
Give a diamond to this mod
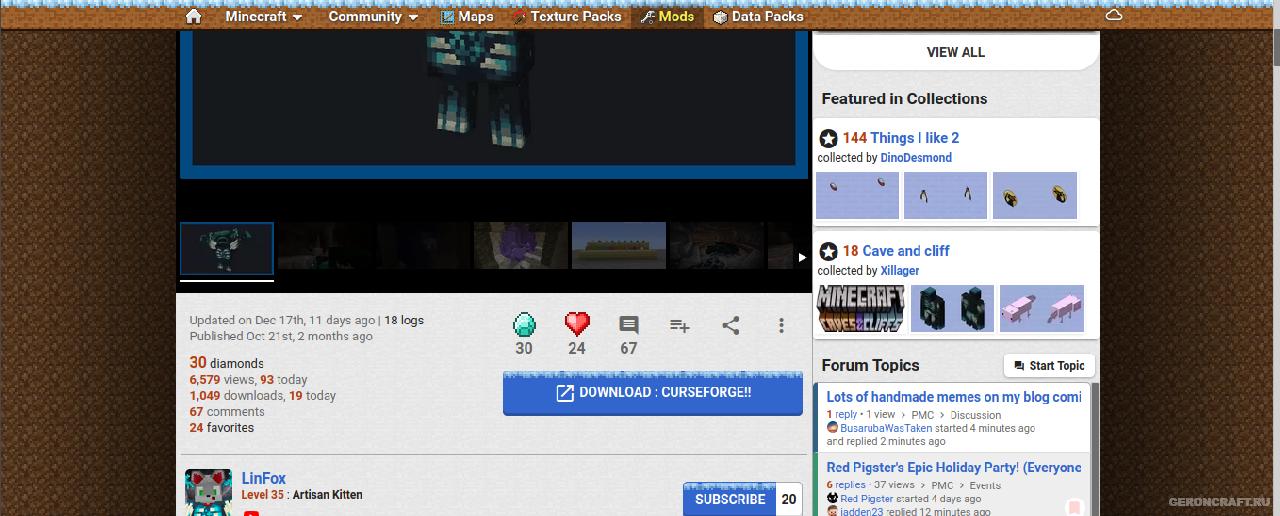pyautogui.click(x=524, y=325)
